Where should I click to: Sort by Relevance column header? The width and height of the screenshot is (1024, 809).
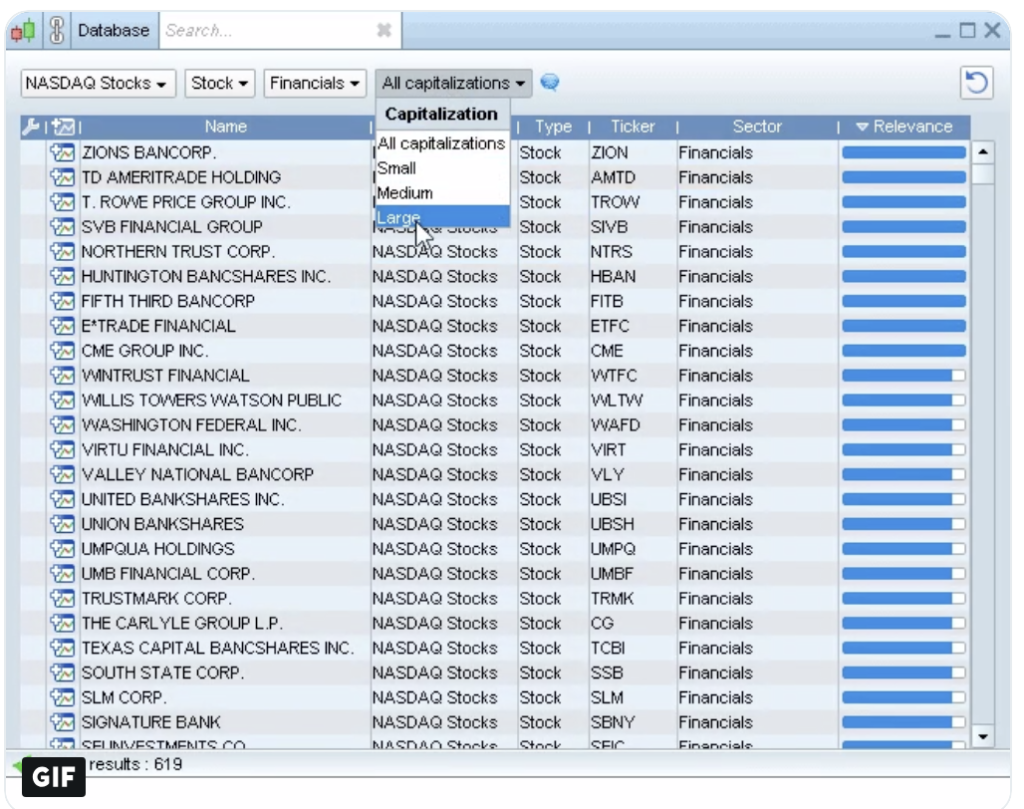tap(904, 127)
